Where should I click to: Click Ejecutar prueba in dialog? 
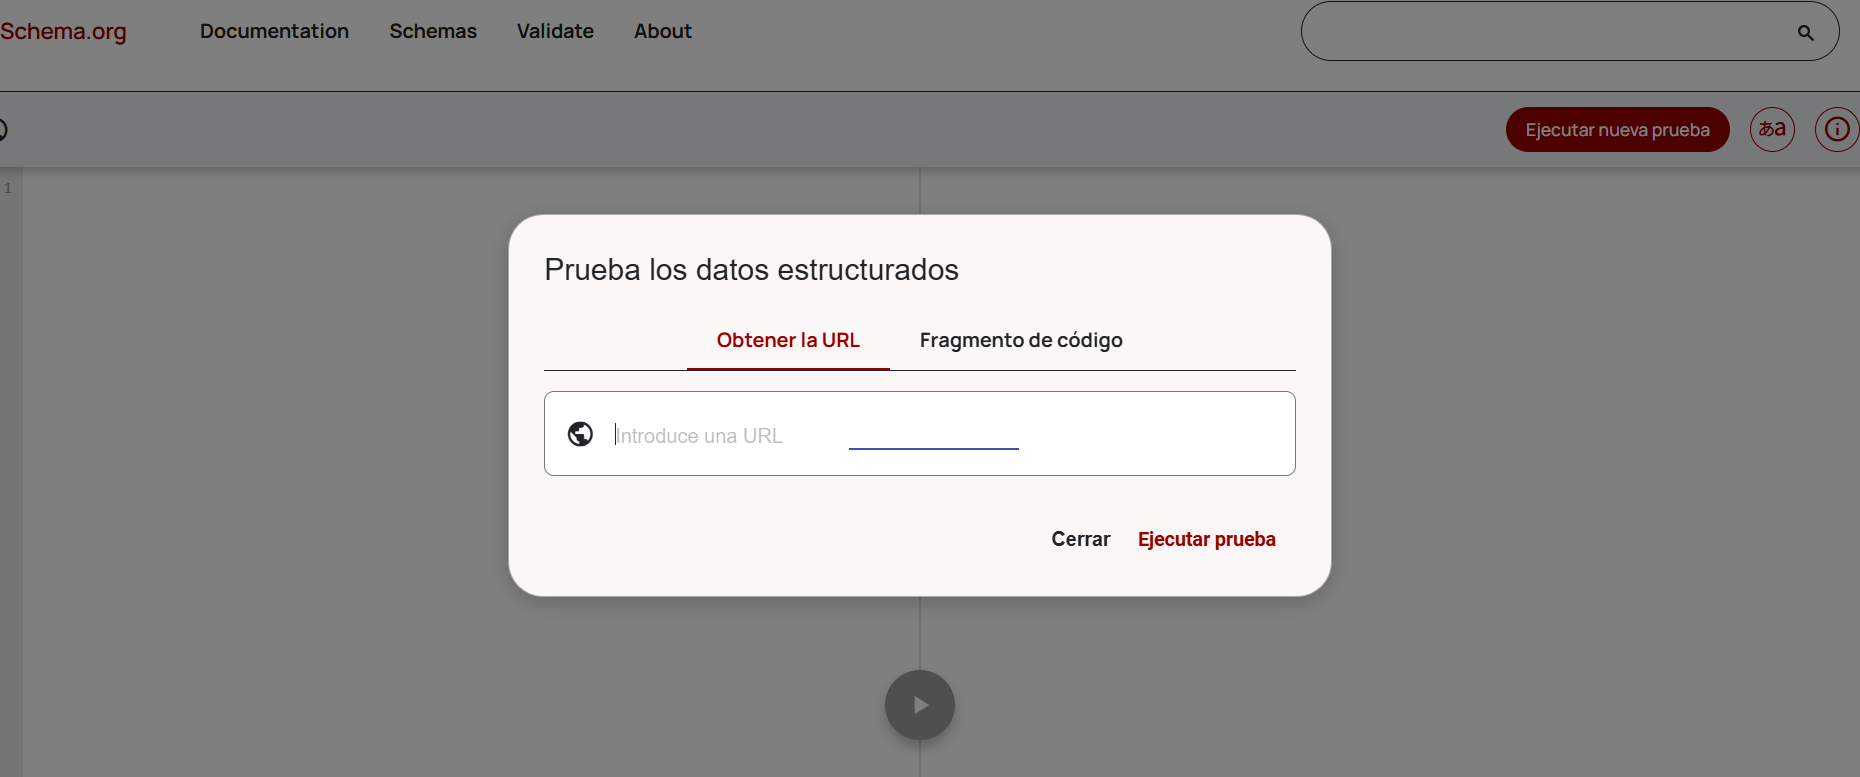1207,539
